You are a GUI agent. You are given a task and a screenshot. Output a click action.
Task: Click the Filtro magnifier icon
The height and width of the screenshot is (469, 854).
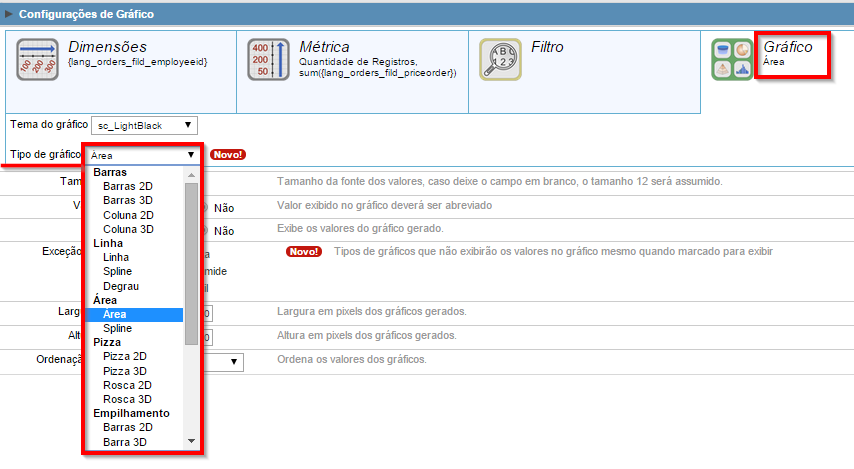click(x=500, y=60)
